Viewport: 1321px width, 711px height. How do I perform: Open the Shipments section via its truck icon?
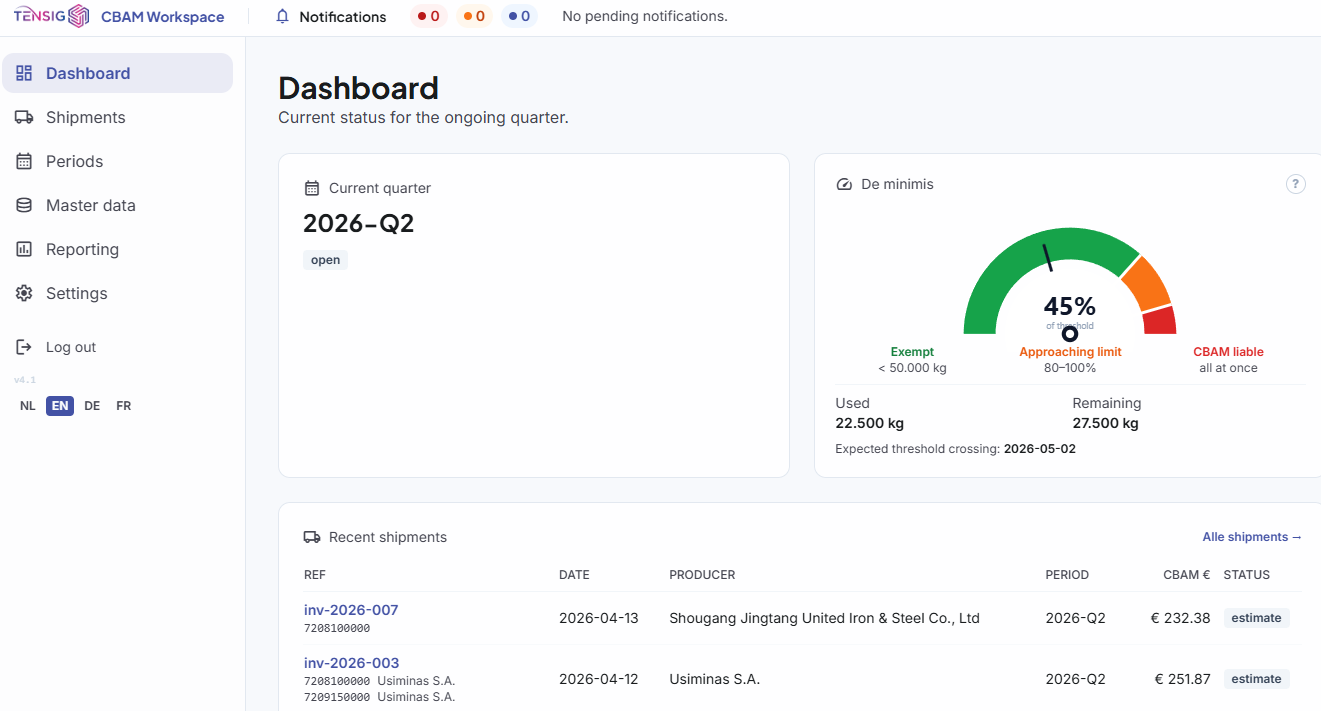tap(23, 117)
